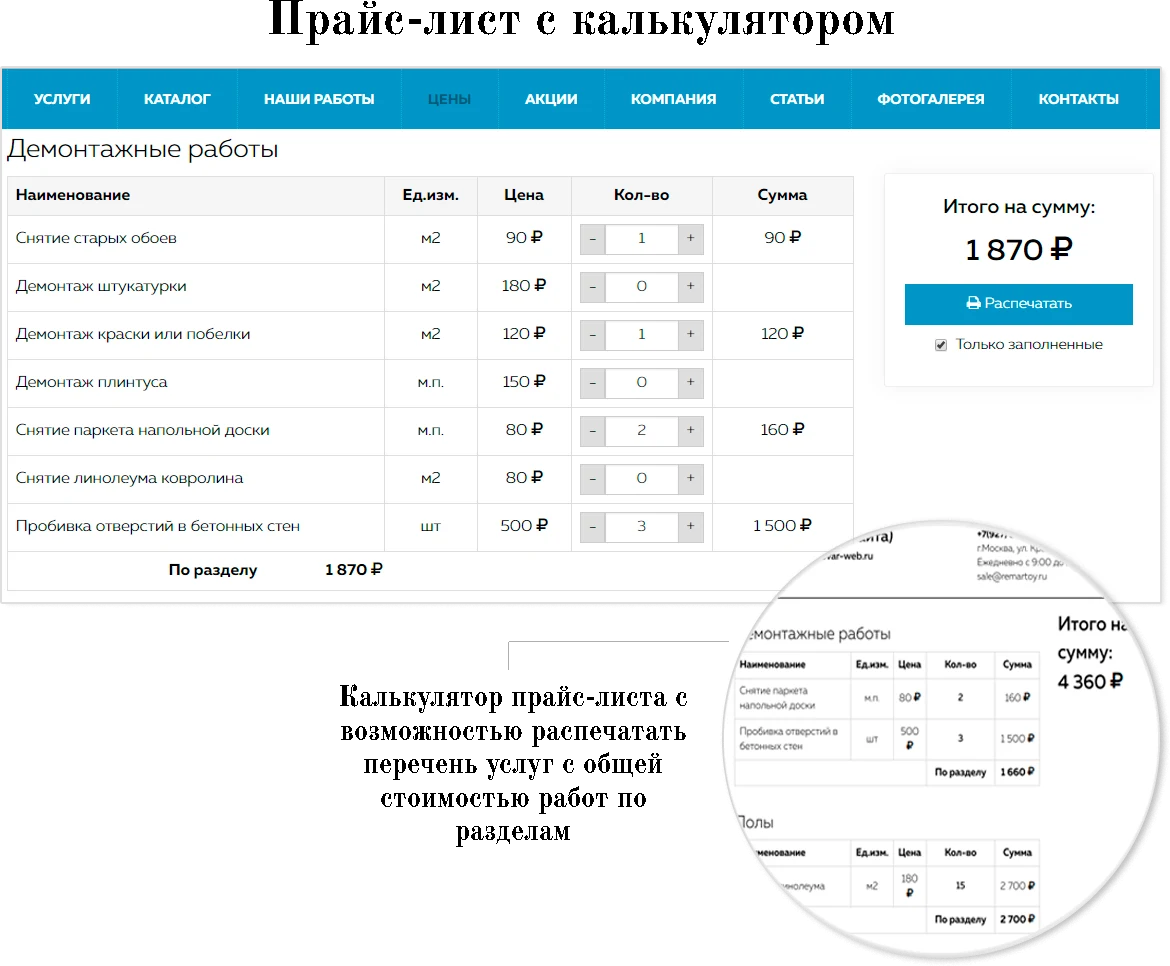
Task: Increase quantity for Демонтаж плинтуса
Action: coord(690,383)
